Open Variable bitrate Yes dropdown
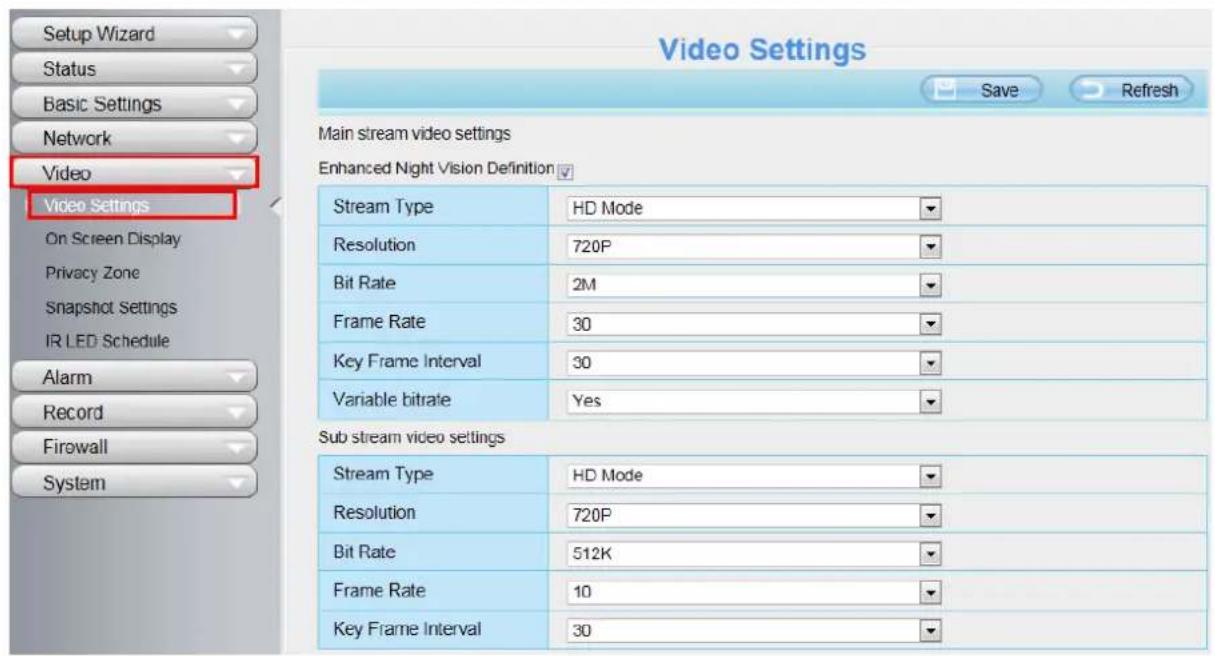This screenshot has height=656, width=1215. pos(755,401)
